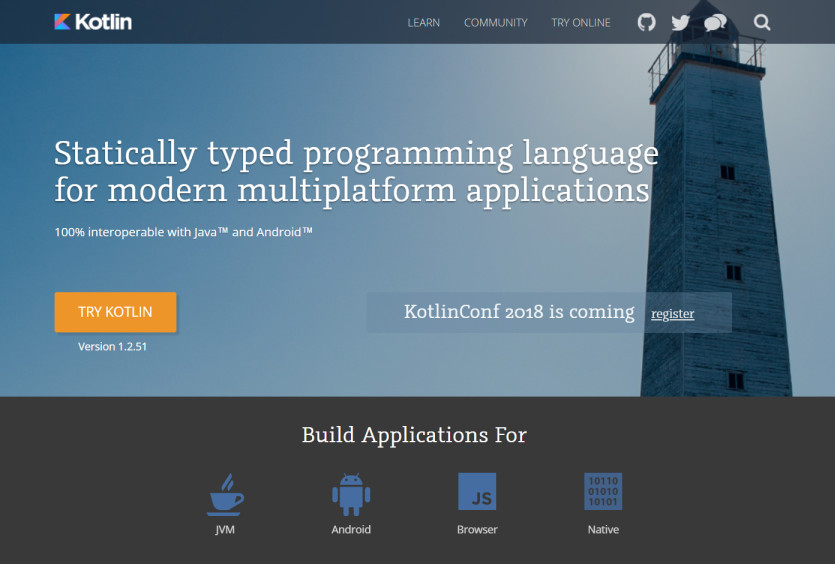The image size is (835, 564).
Task: Click the Version 1.2.51 text
Action: click(112, 347)
